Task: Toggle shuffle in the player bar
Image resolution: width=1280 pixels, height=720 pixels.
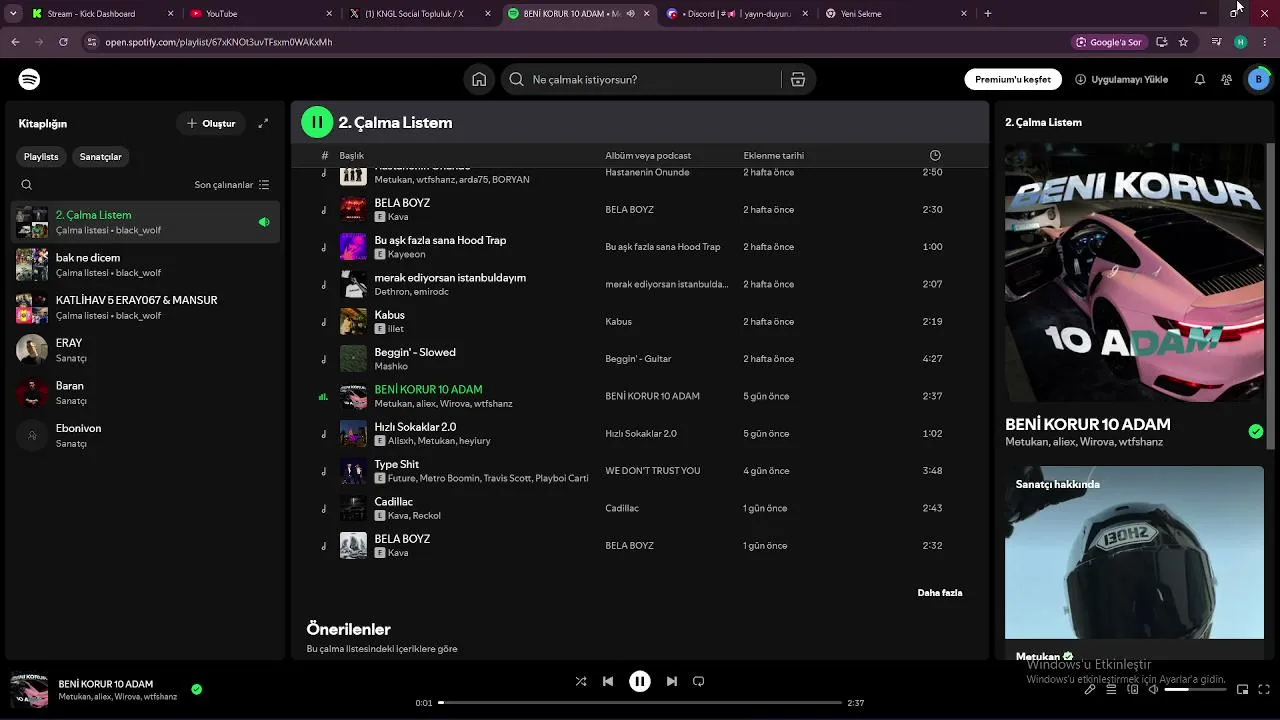Action: (x=581, y=681)
